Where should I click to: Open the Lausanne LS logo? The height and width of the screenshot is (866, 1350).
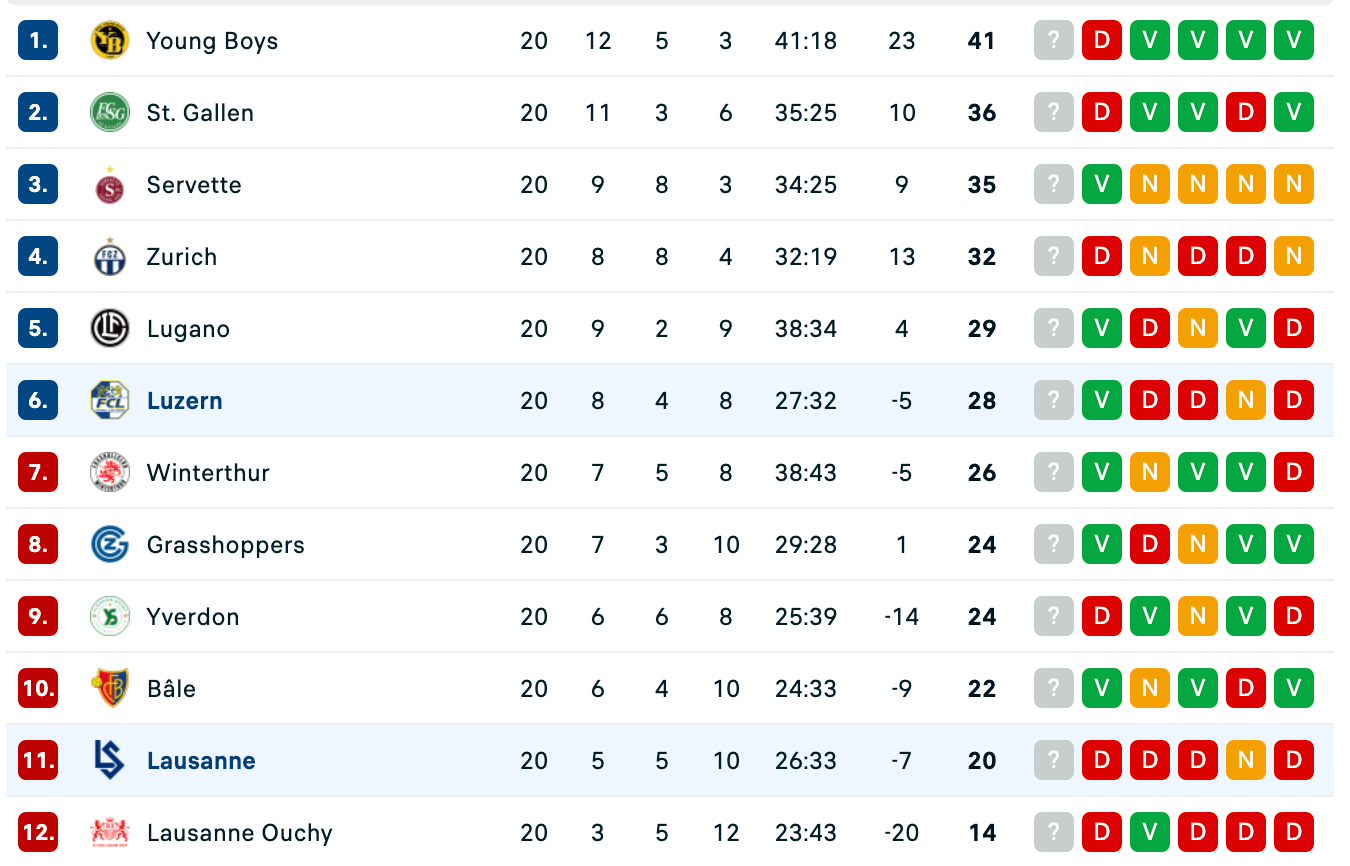tap(109, 761)
